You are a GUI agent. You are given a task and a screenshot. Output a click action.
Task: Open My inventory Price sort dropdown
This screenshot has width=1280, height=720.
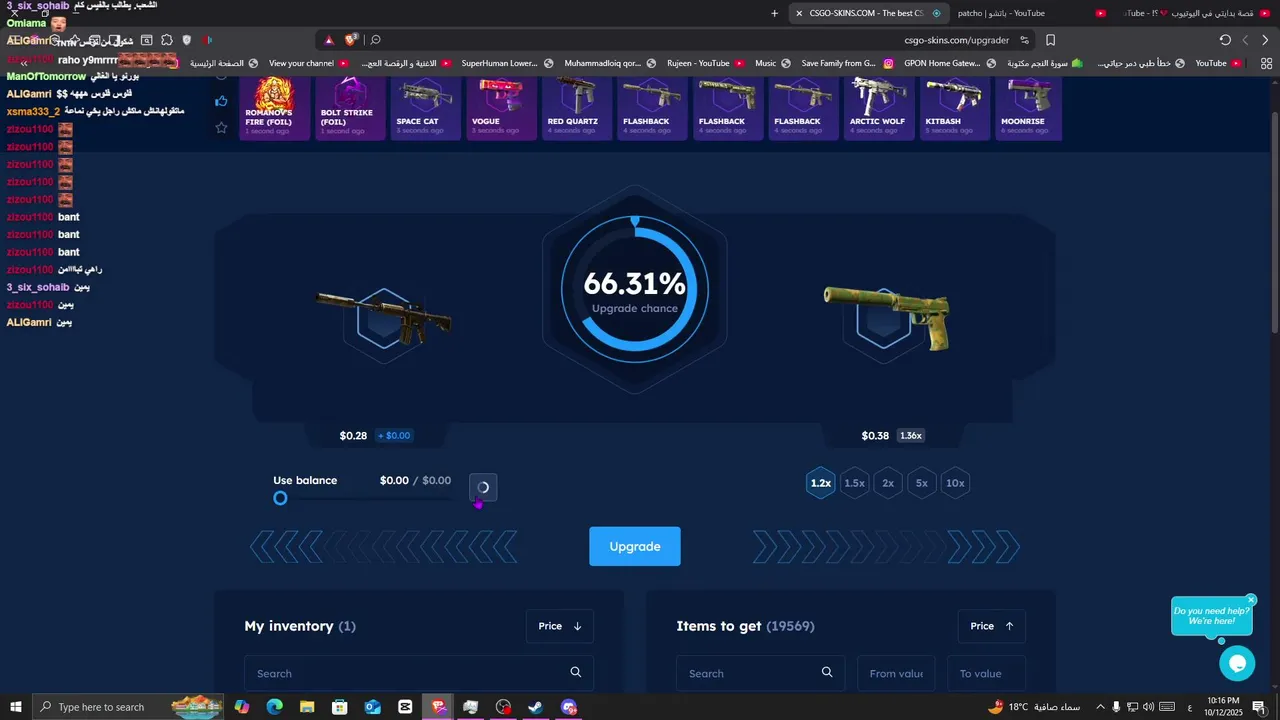click(x=560, y=626)
